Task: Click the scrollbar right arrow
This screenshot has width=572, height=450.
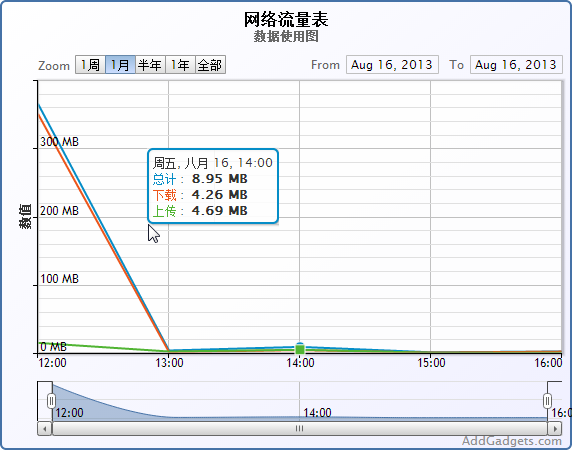Action: (555, 428)
